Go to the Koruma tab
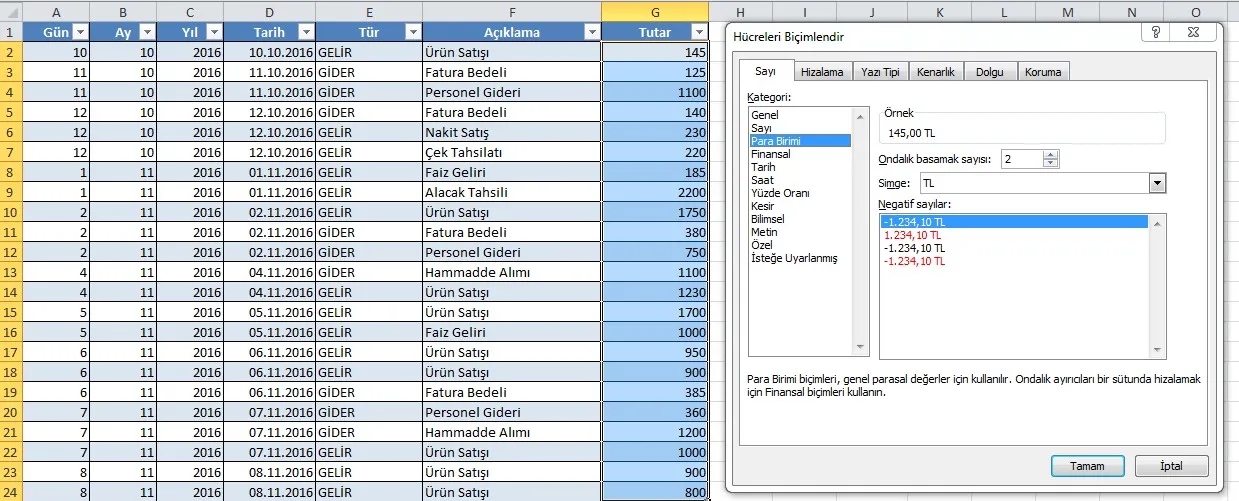 coord(1044,72)
